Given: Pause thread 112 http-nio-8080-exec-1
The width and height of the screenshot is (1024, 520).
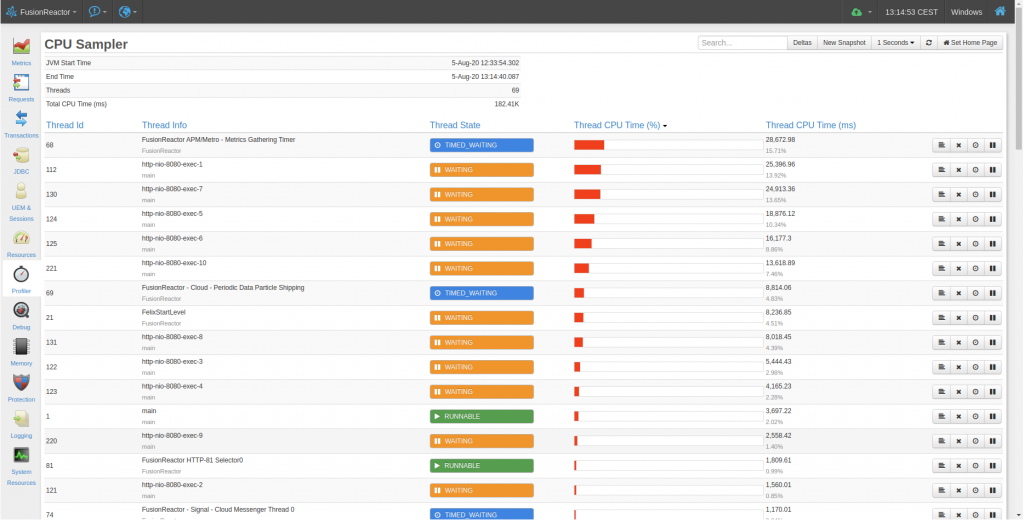Looking at the screenshot, I should pyautogui.click(x=993, y=170).
